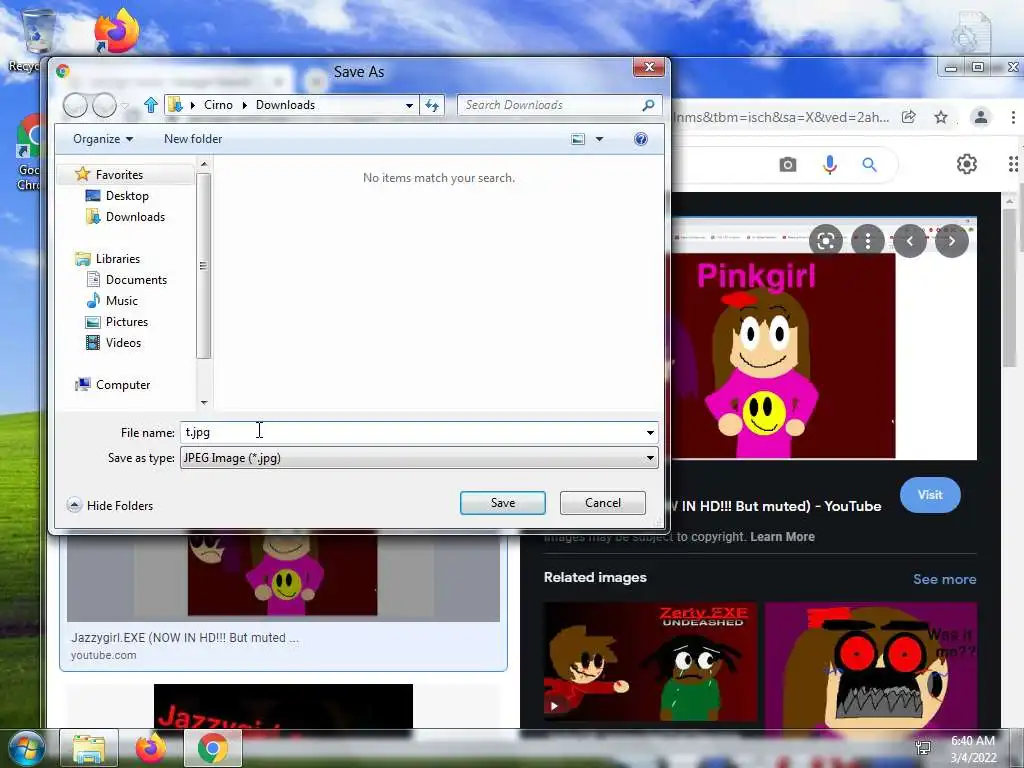Click the youtube.com source text

click(104, 655)
